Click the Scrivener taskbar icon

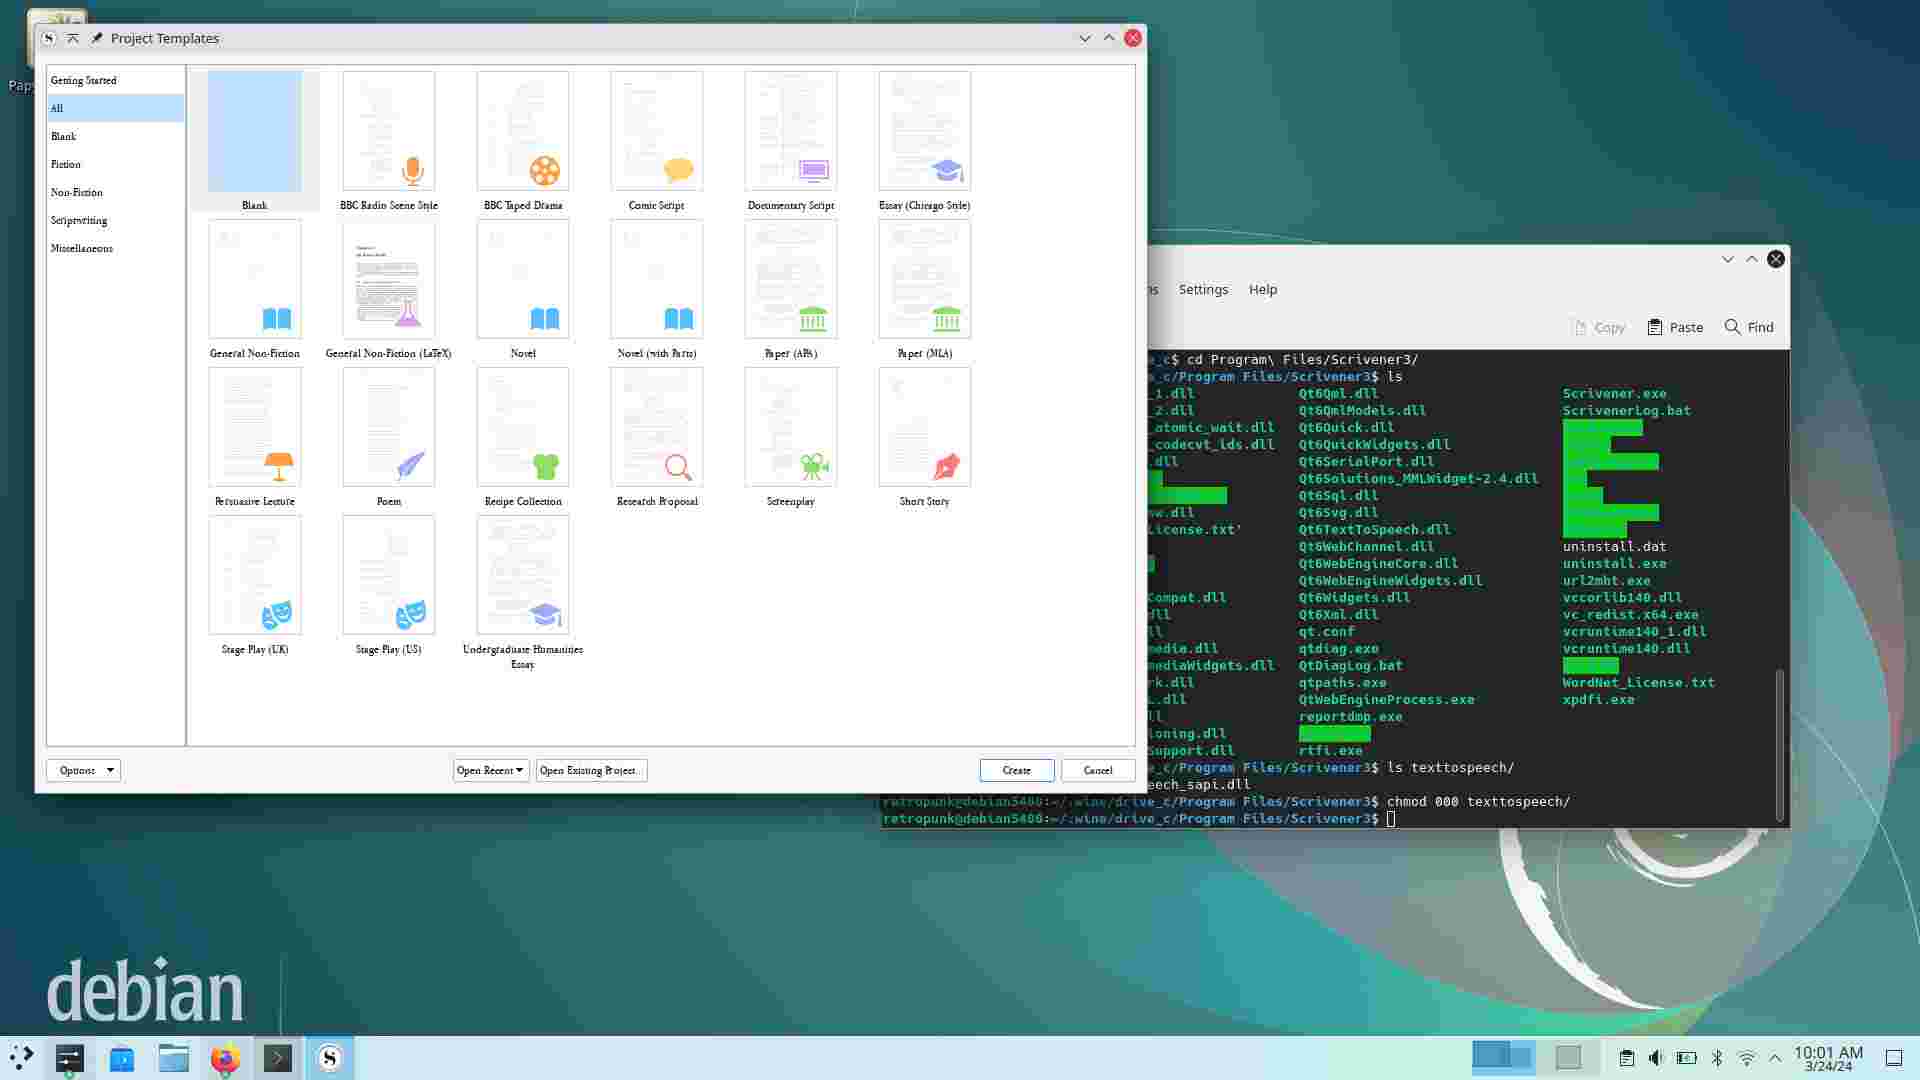330,1058
